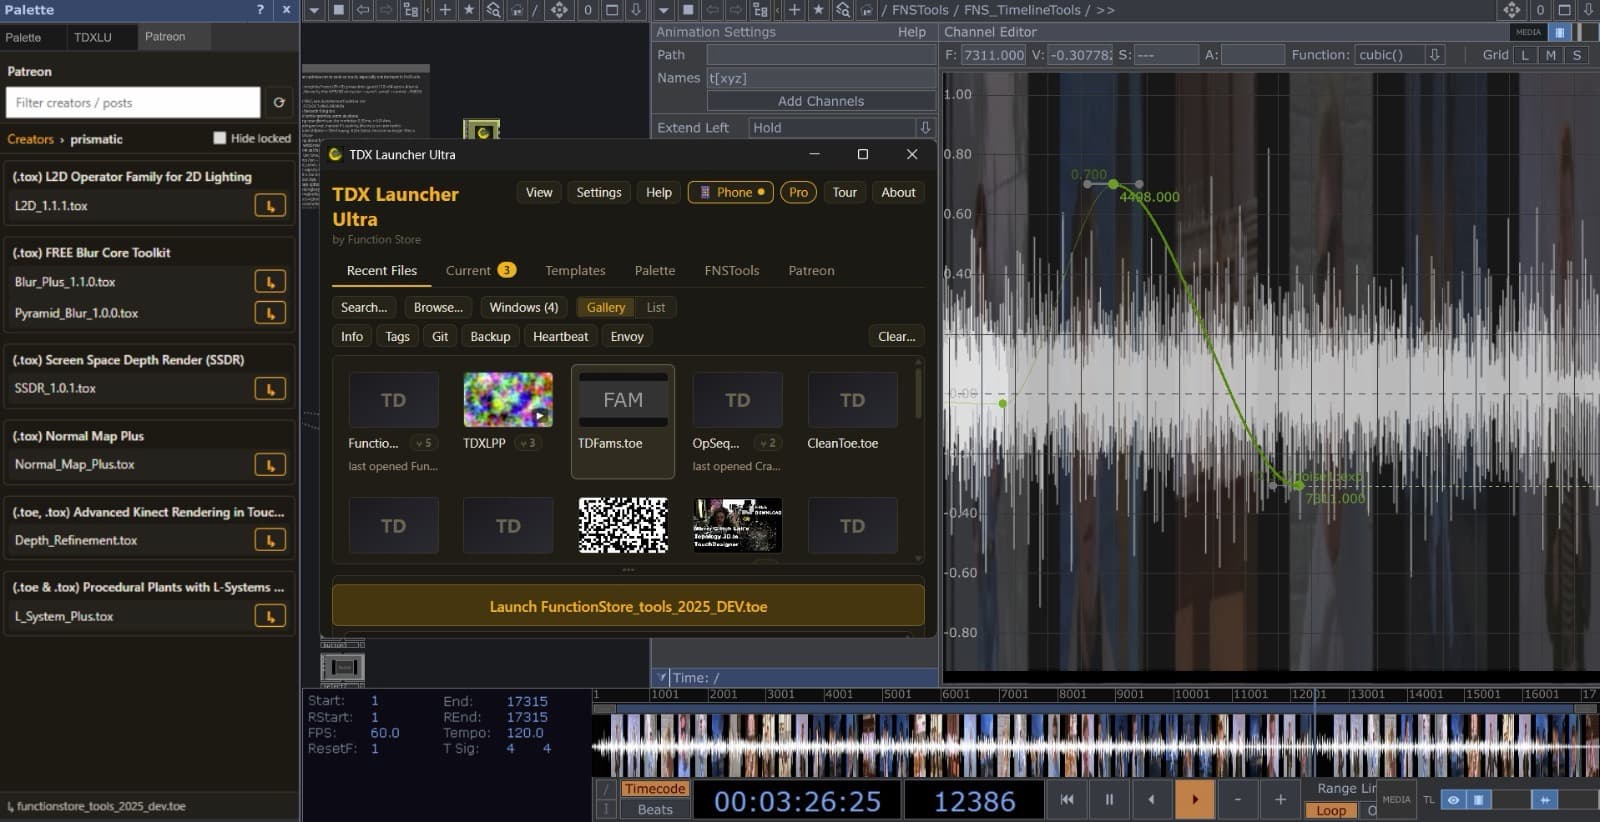Toggle Grid L option in Channel Editor

click(1524, 55)
